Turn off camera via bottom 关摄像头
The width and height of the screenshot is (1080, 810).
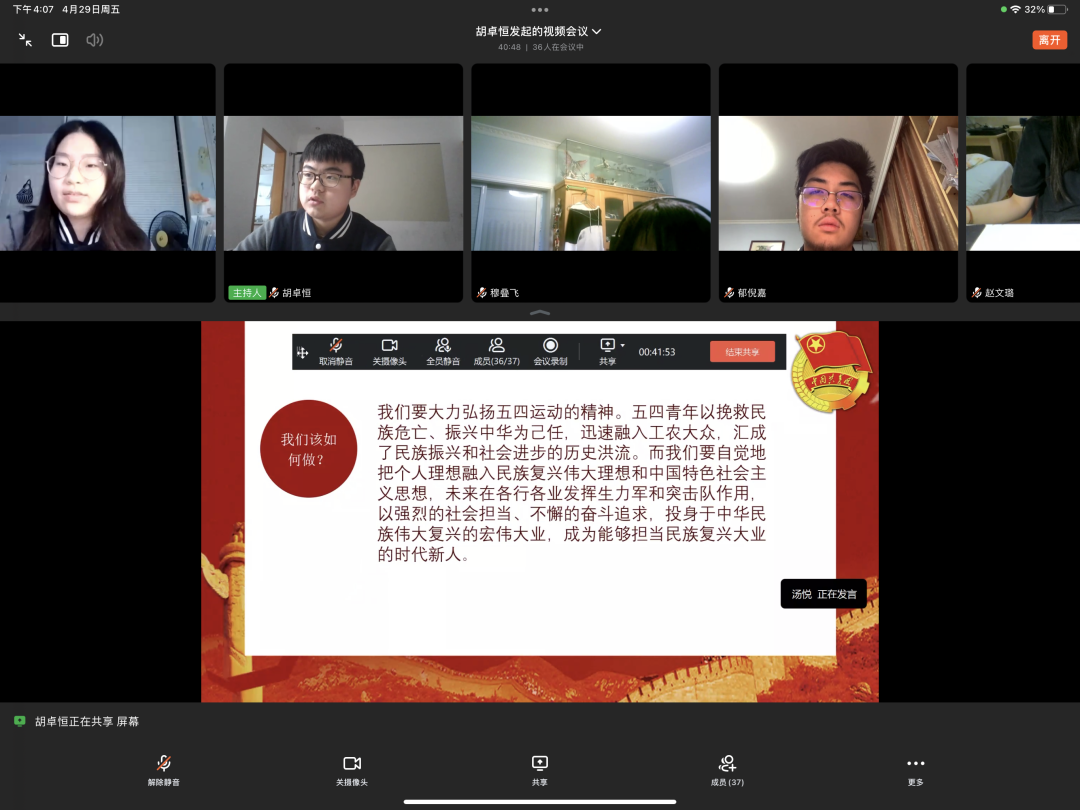tap(352, 770)
